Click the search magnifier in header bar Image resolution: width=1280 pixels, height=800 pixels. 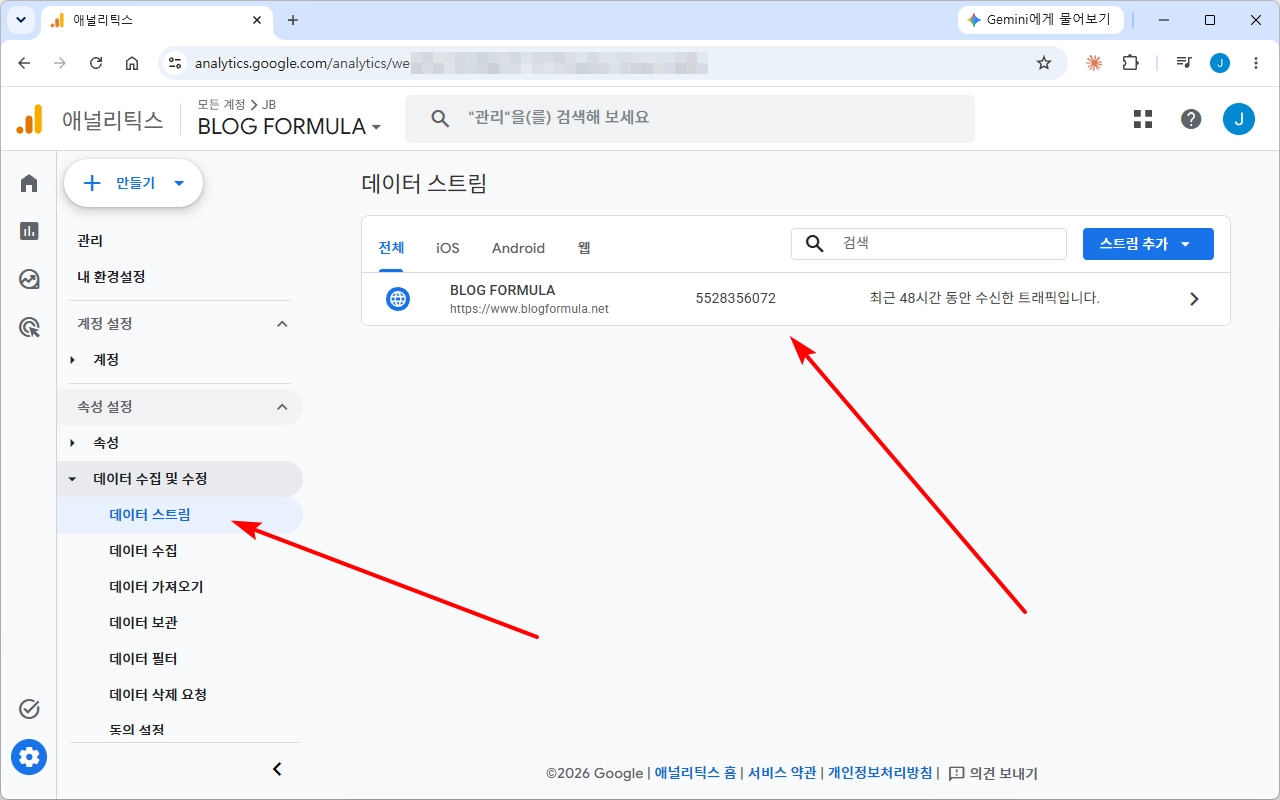[x=440, y=118]
